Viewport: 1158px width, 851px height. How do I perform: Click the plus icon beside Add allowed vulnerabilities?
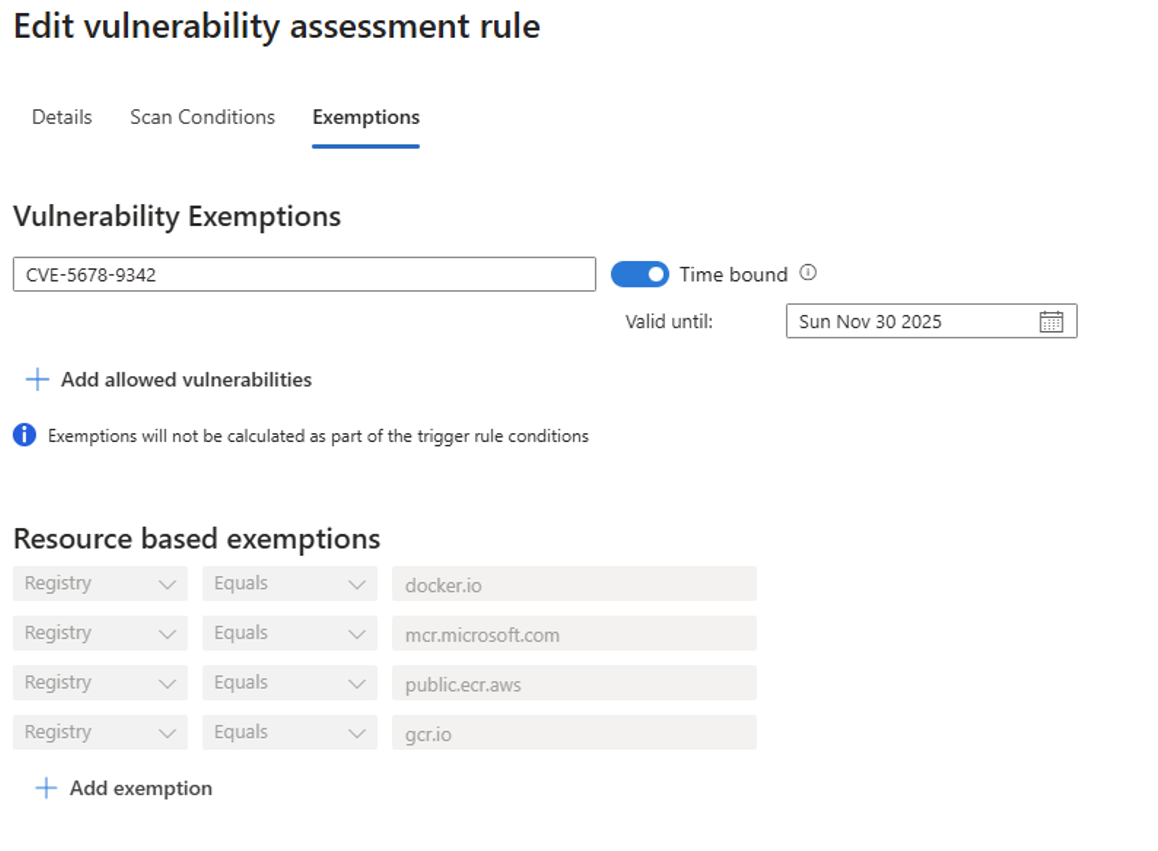(37, 380)
